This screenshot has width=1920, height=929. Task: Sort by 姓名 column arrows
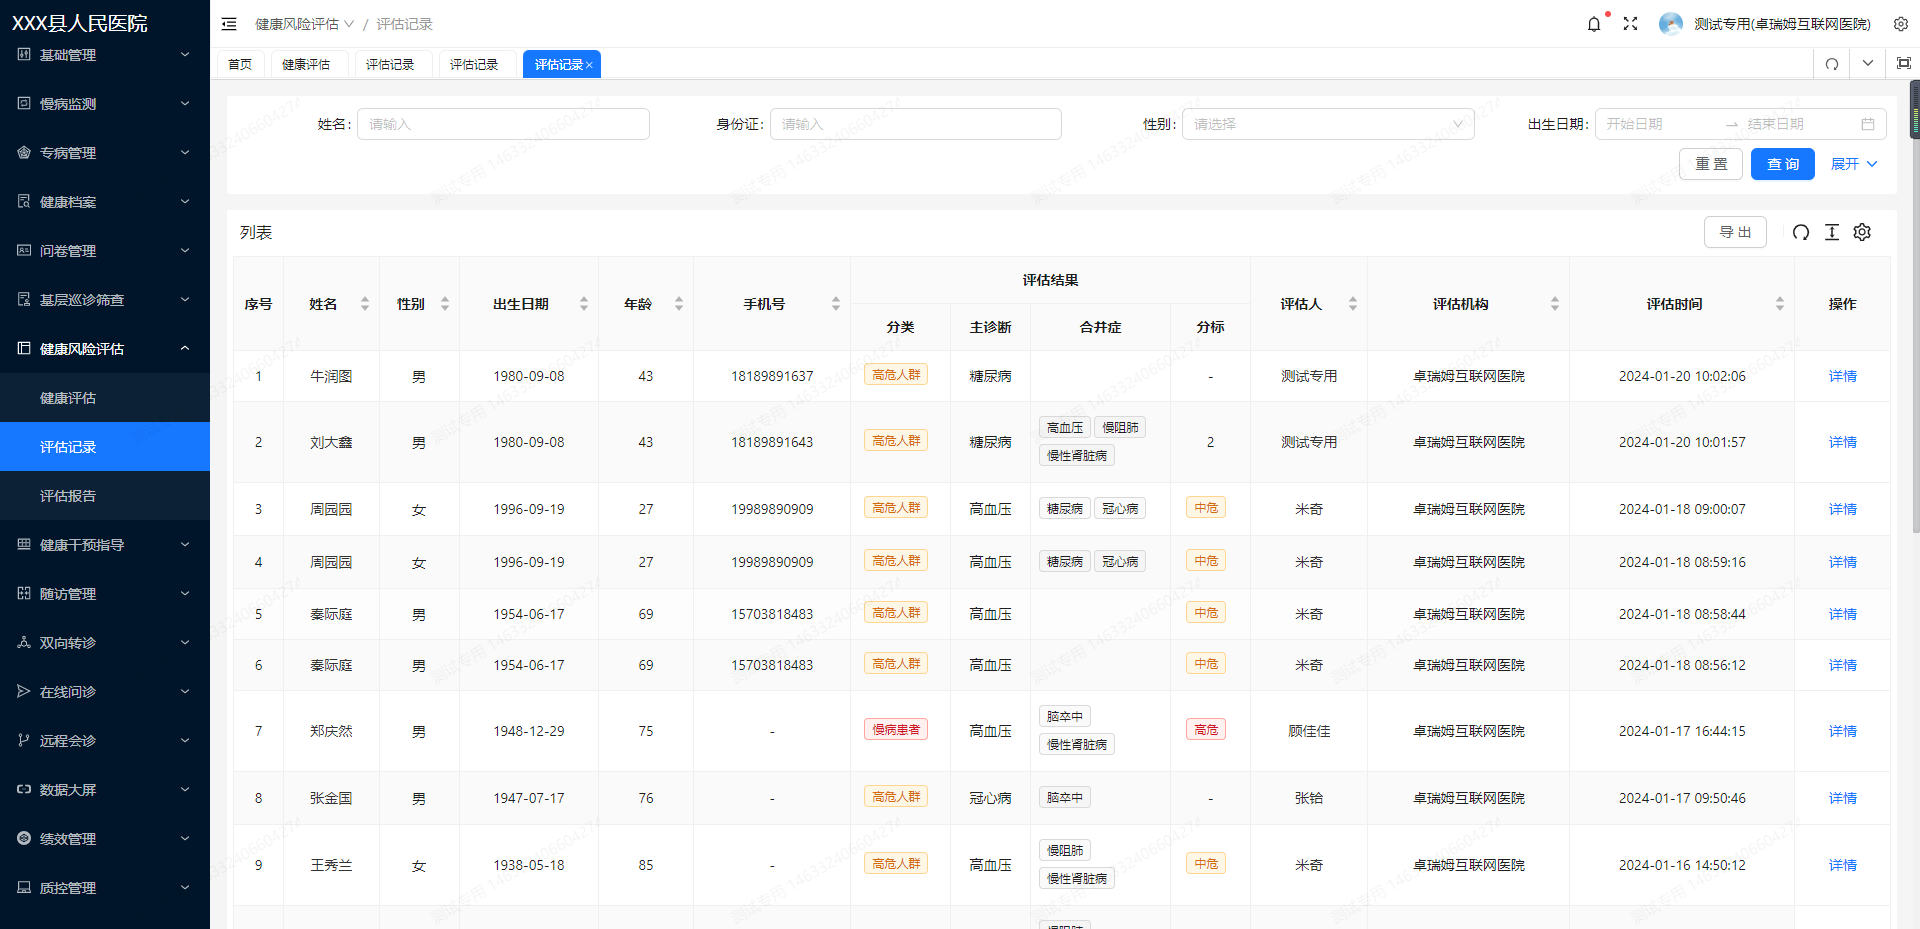click(x=365, y=304)
